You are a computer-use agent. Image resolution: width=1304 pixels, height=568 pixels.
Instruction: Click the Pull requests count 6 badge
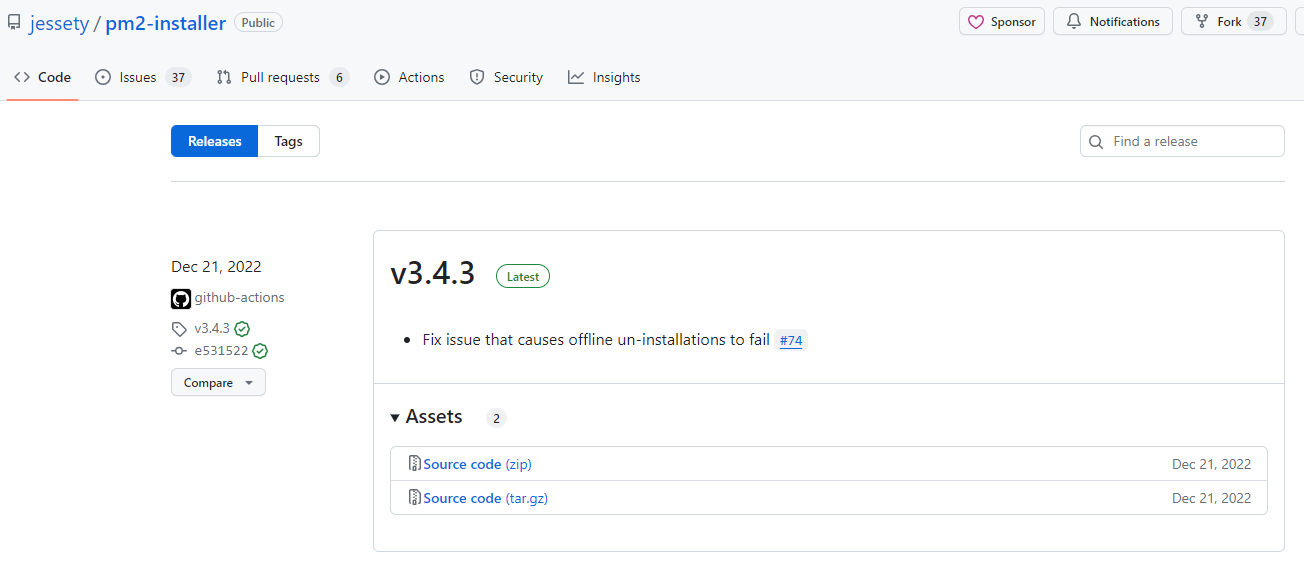(339, 77)
